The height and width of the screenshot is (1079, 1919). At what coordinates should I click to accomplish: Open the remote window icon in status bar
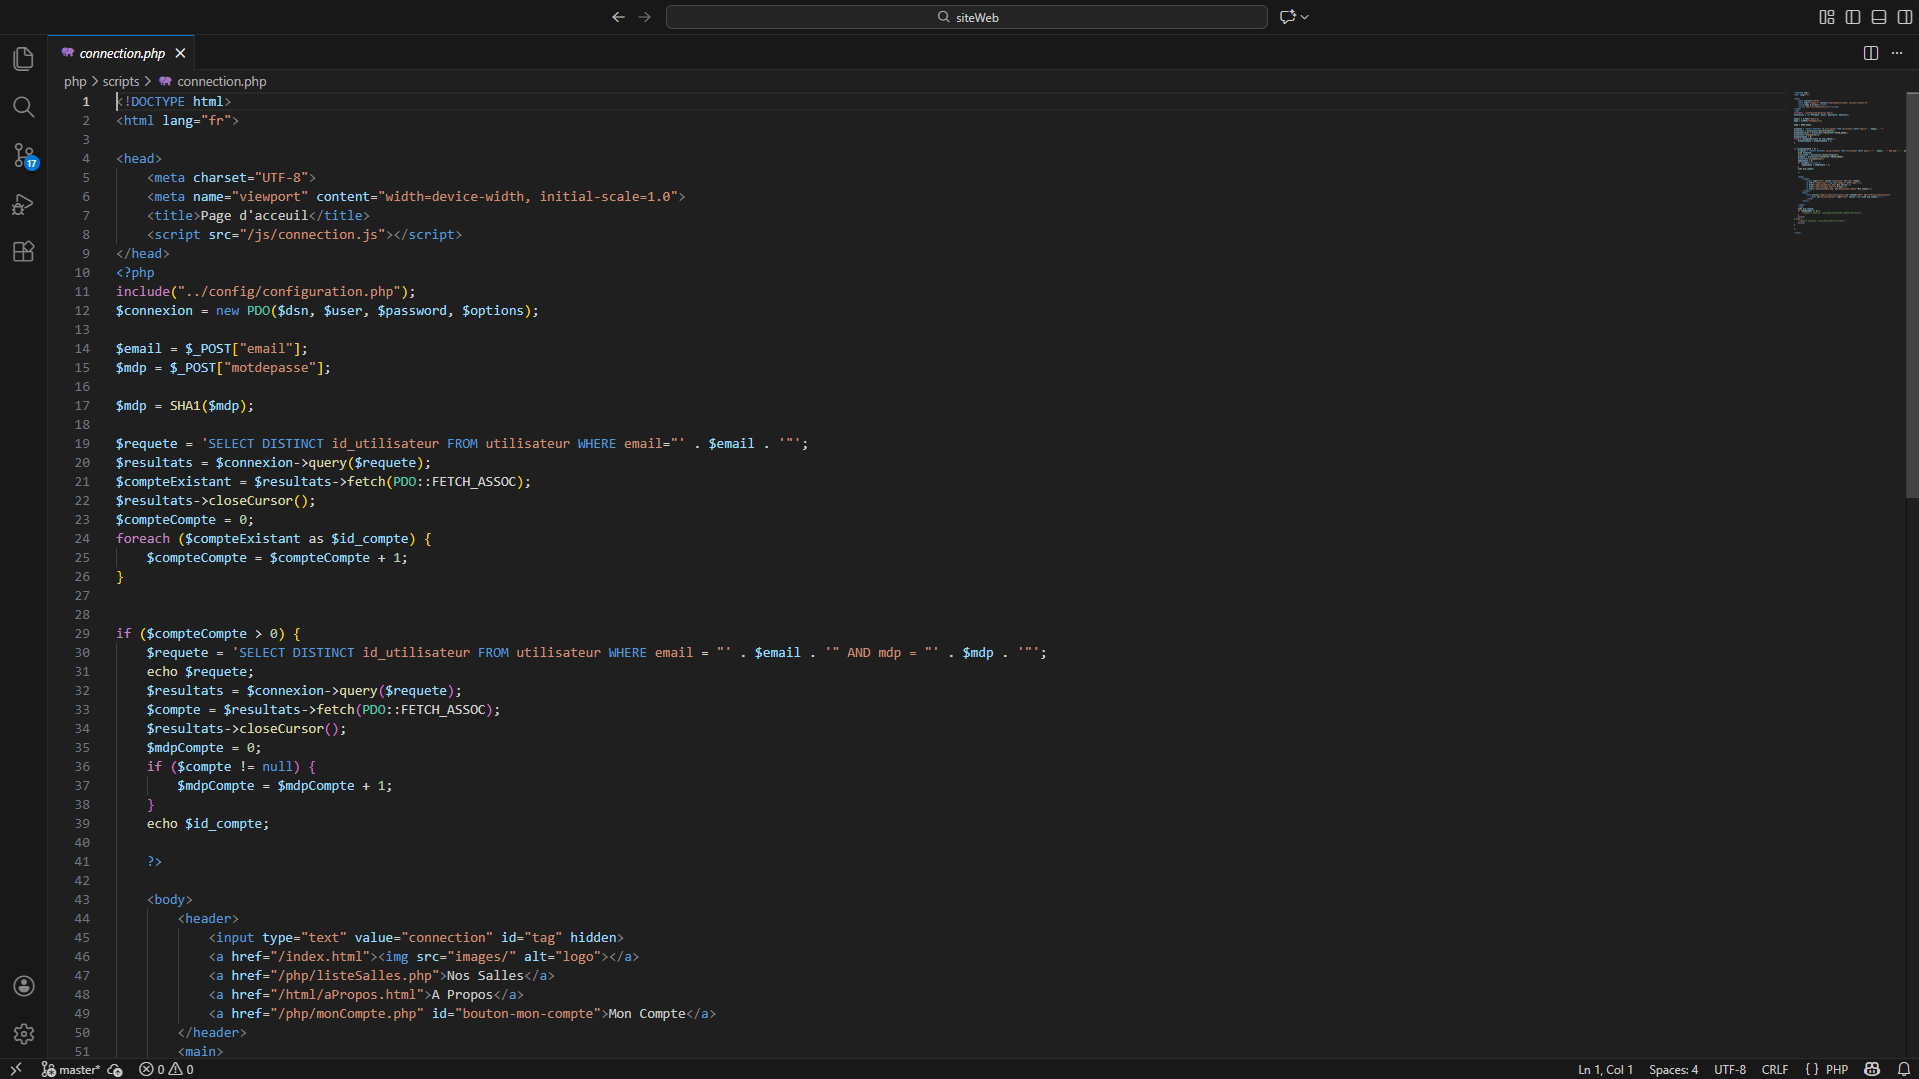[x=15, y=1069]
